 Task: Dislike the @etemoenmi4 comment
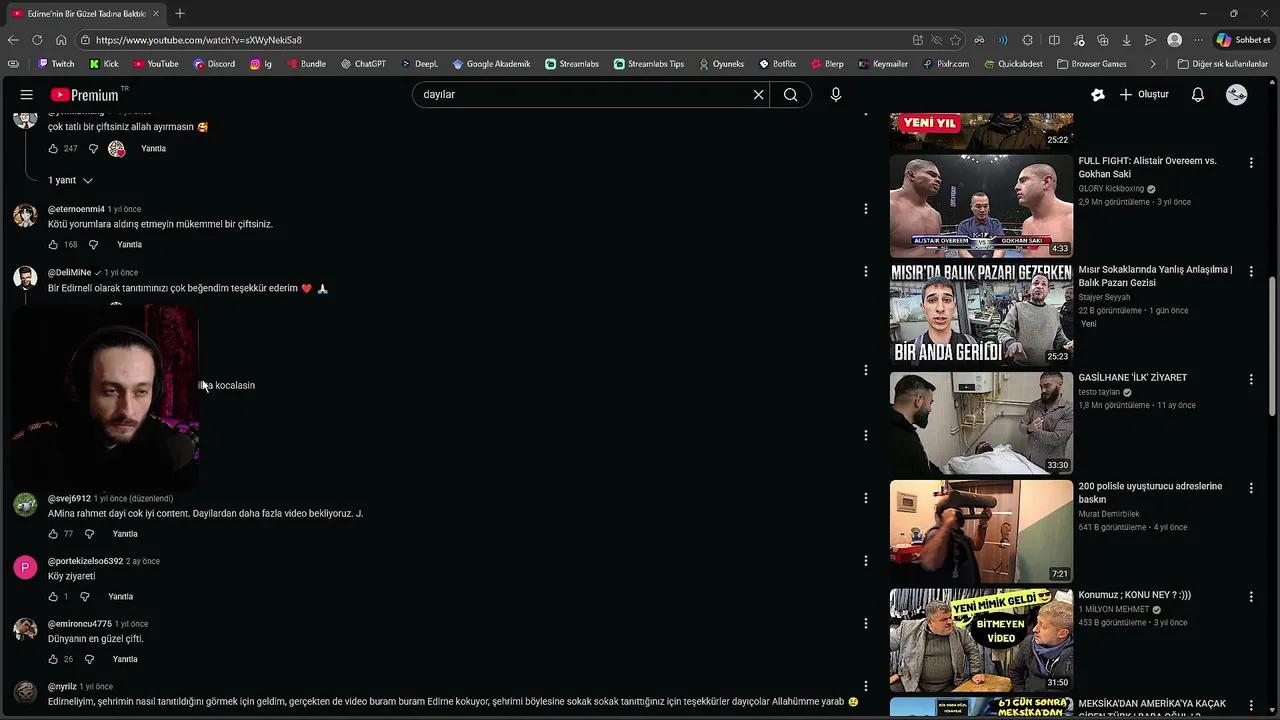(93, 245)
